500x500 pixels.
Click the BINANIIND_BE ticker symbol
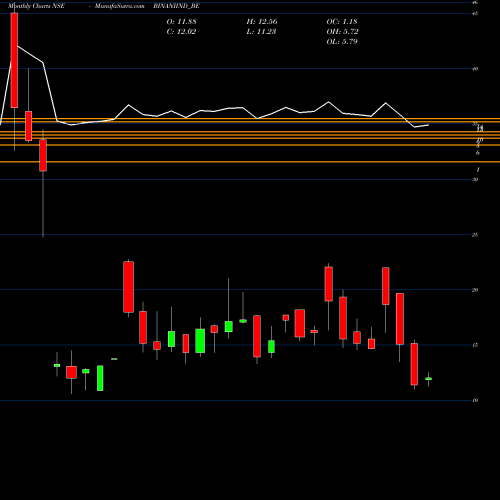177,6
